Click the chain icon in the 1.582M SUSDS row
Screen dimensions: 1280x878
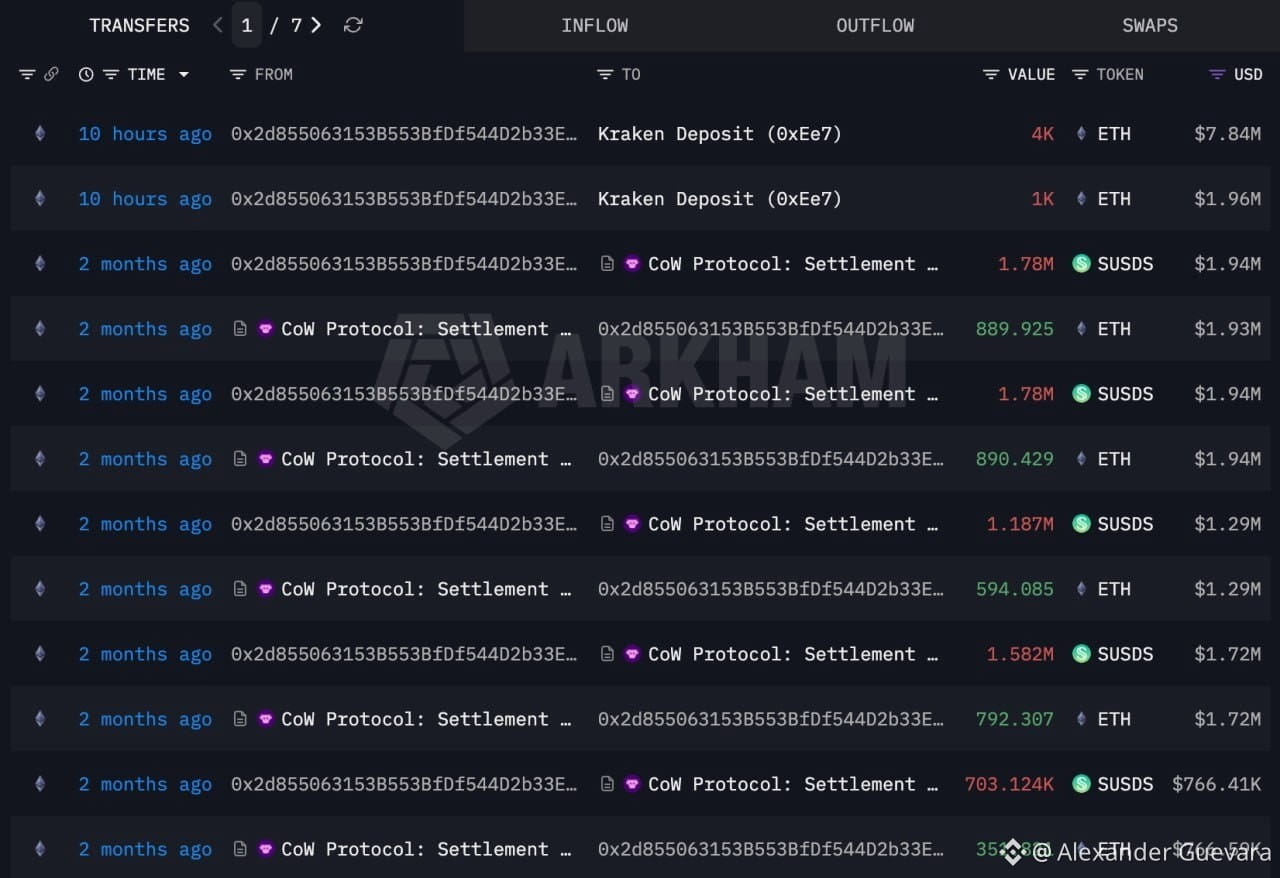click(40, 653)
